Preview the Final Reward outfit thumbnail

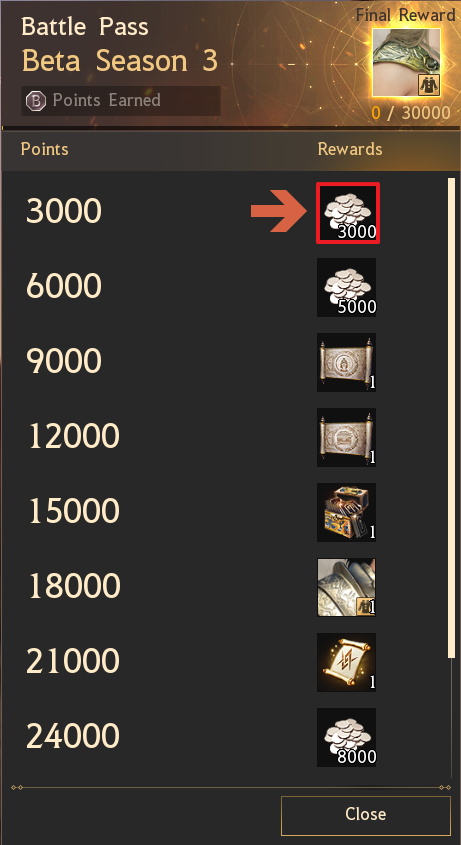tap(407, 63)
